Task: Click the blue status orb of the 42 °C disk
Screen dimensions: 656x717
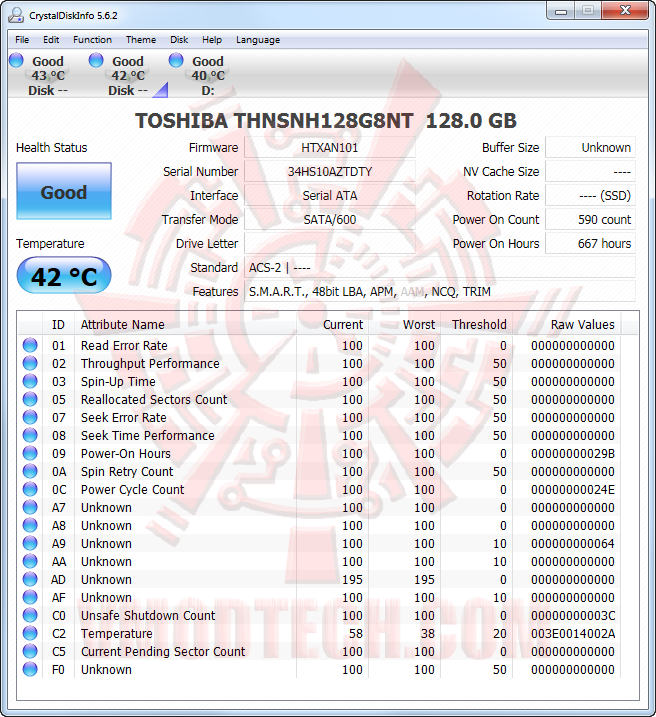Action: point(96,60)
